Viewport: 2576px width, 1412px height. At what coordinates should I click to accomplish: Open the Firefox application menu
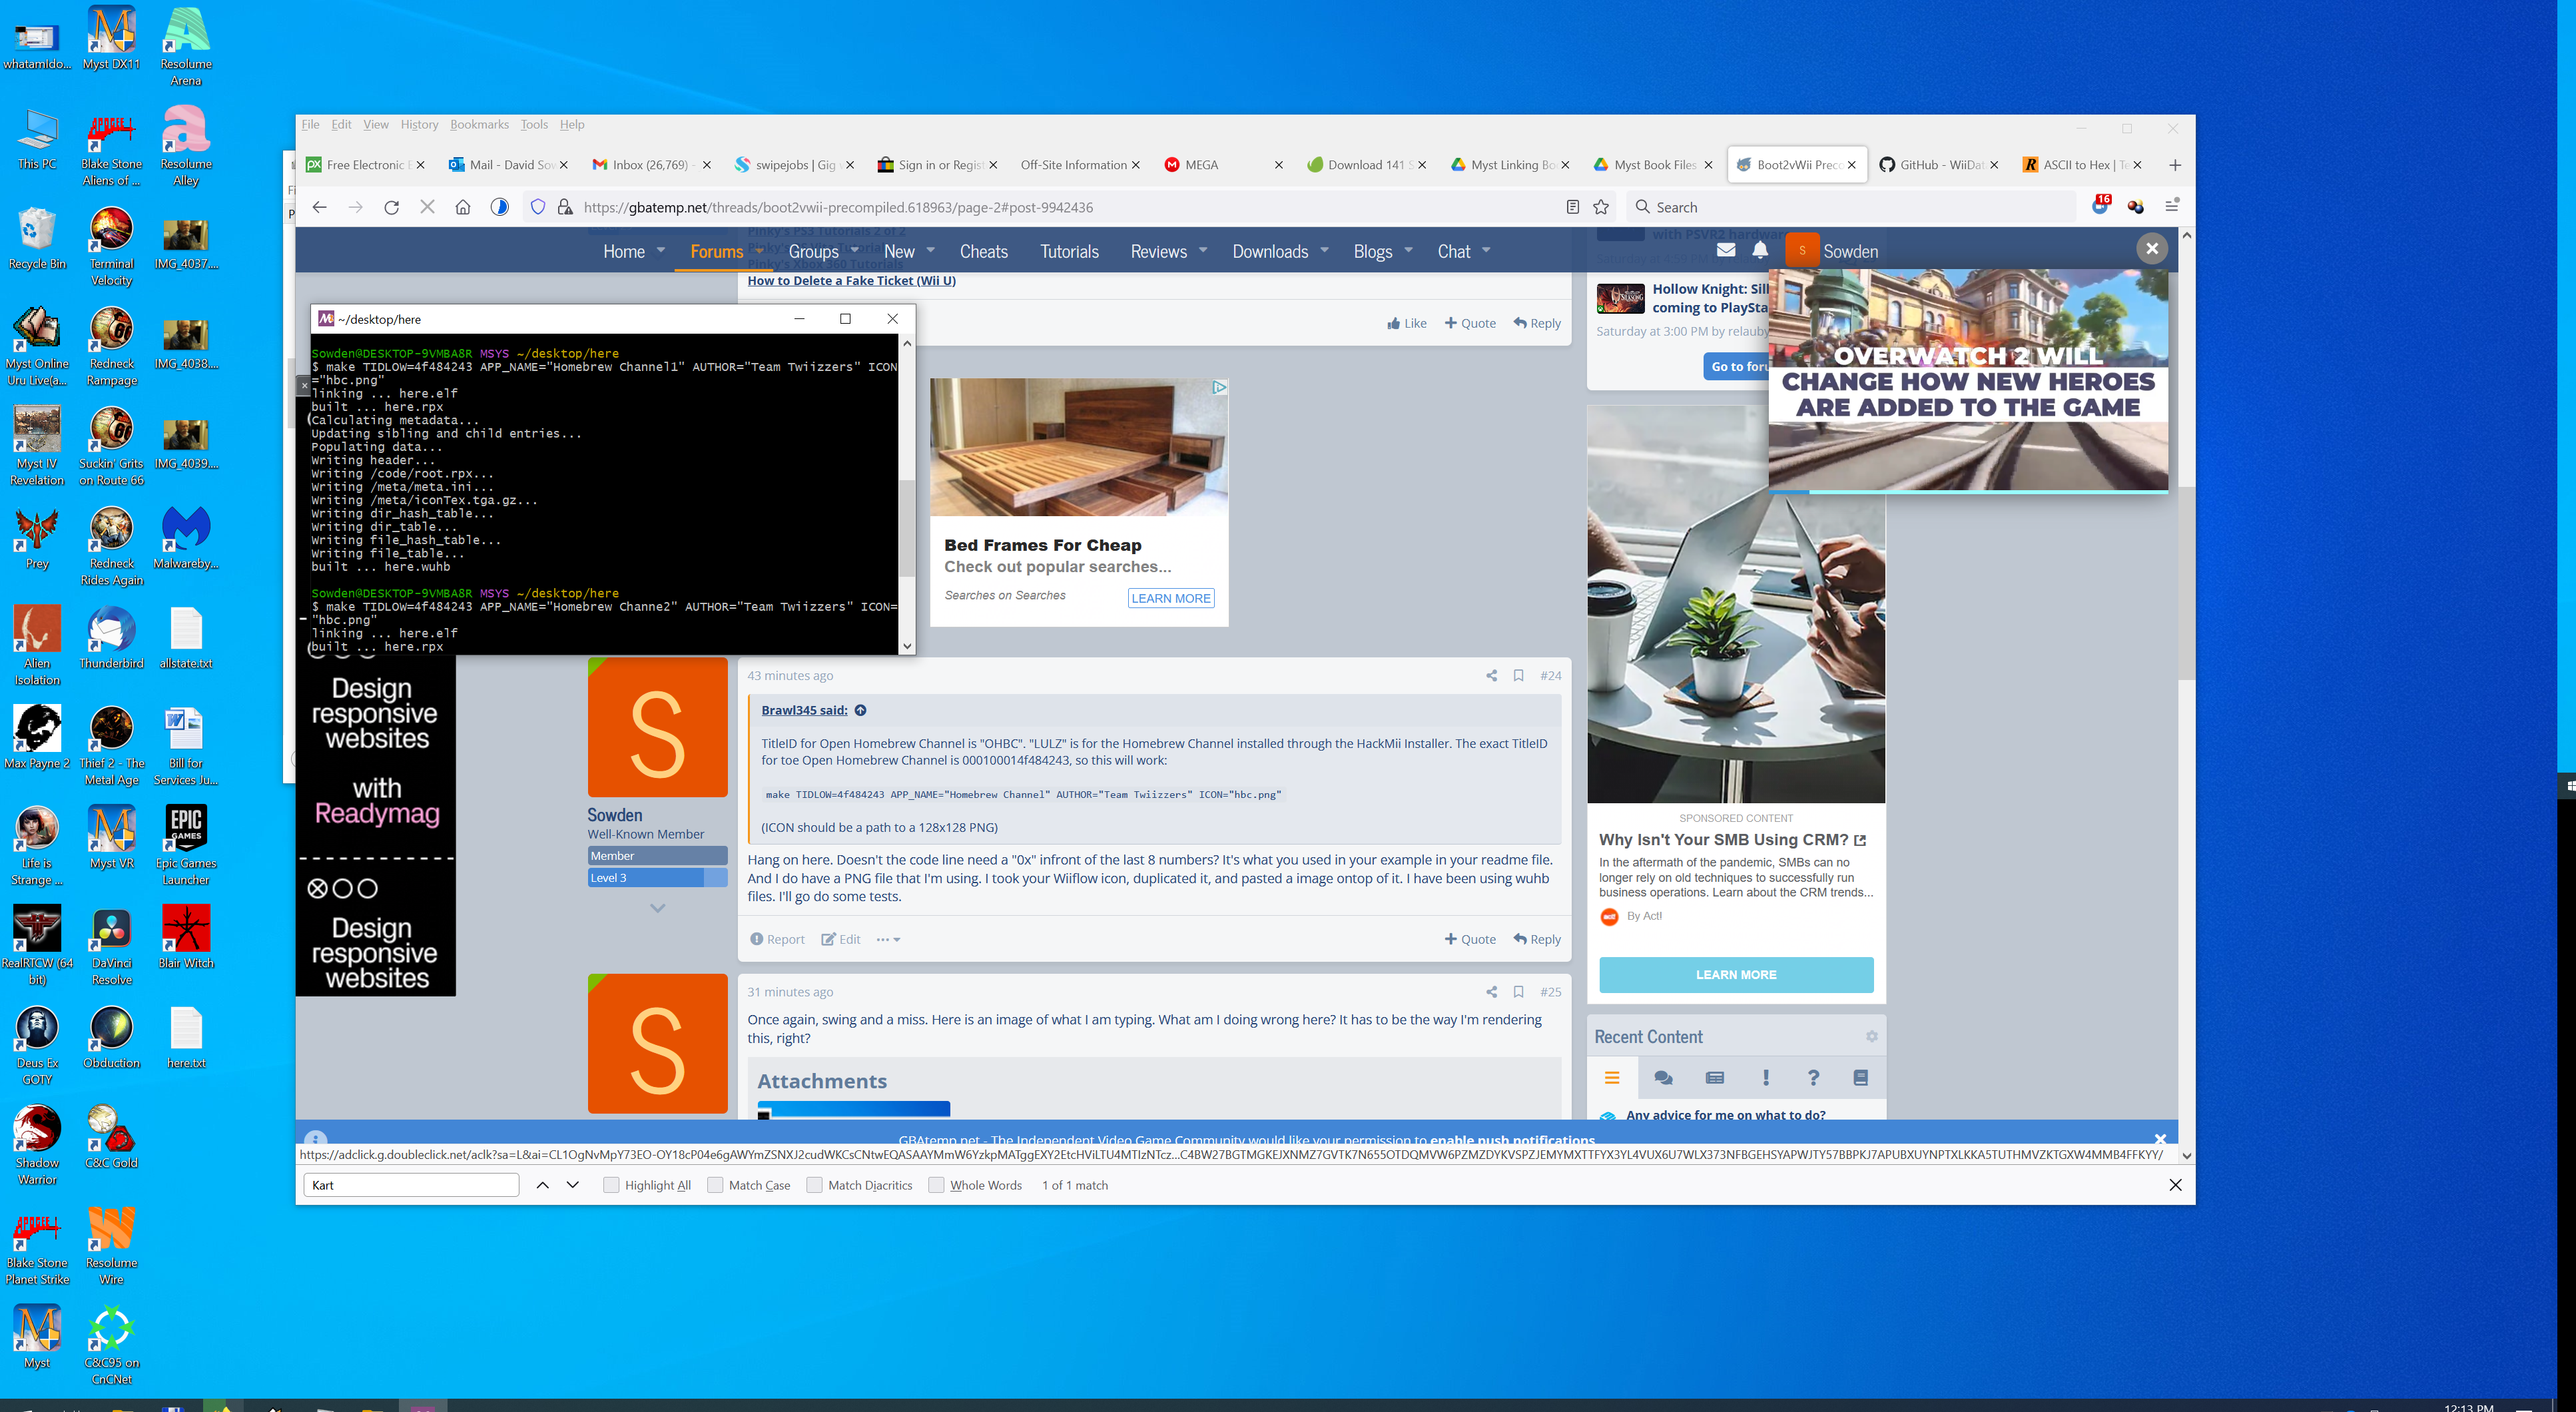click(x=2171, y=206)
